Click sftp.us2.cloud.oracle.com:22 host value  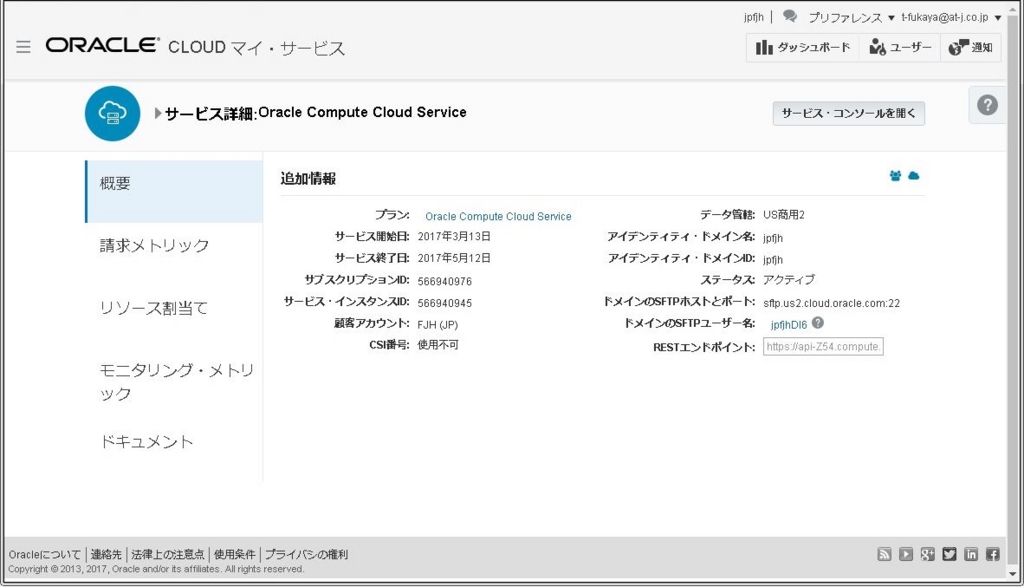coord(831,303)
